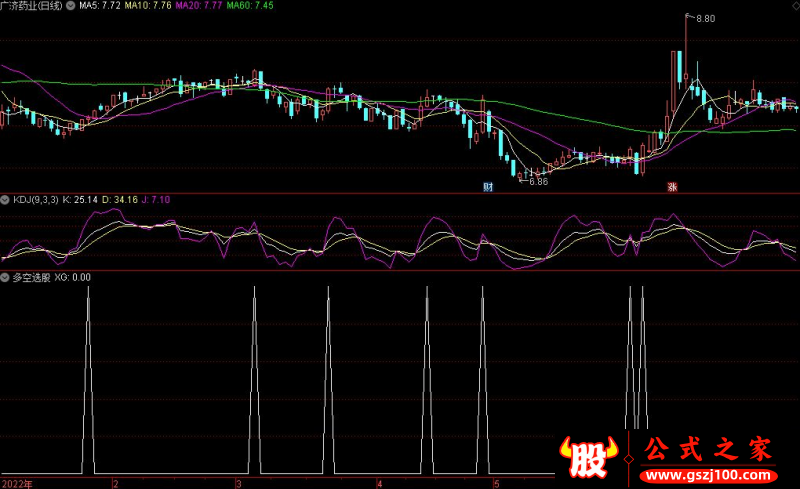Click the 6.86 low price label
The width and height of the screenshot is (800, 489).
tap(538, 181)
